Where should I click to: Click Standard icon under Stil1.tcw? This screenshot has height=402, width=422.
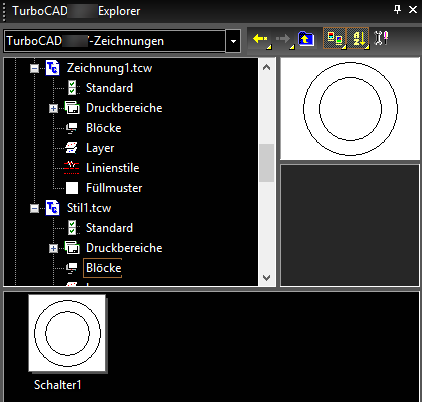click(x=72, y=228)
